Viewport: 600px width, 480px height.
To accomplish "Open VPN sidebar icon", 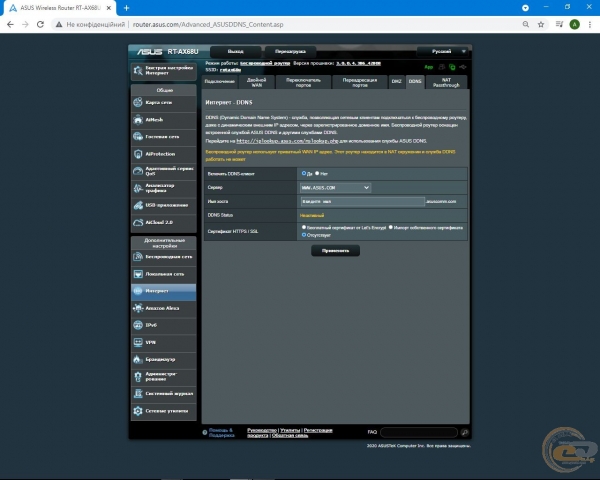I will tap(138, 342).
